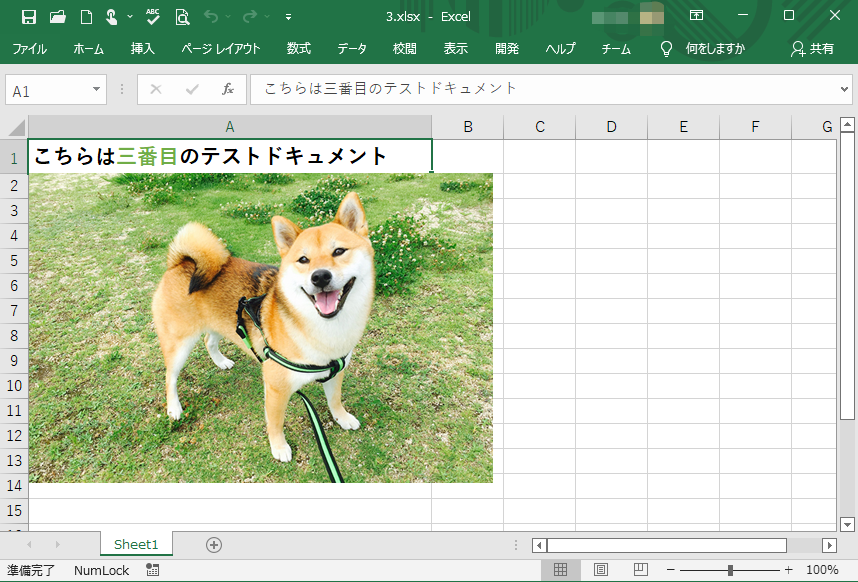The height and width of the screenshot is (582, 858).
Task: Open the Name Box dropdown
Action: tap(94, 89)
